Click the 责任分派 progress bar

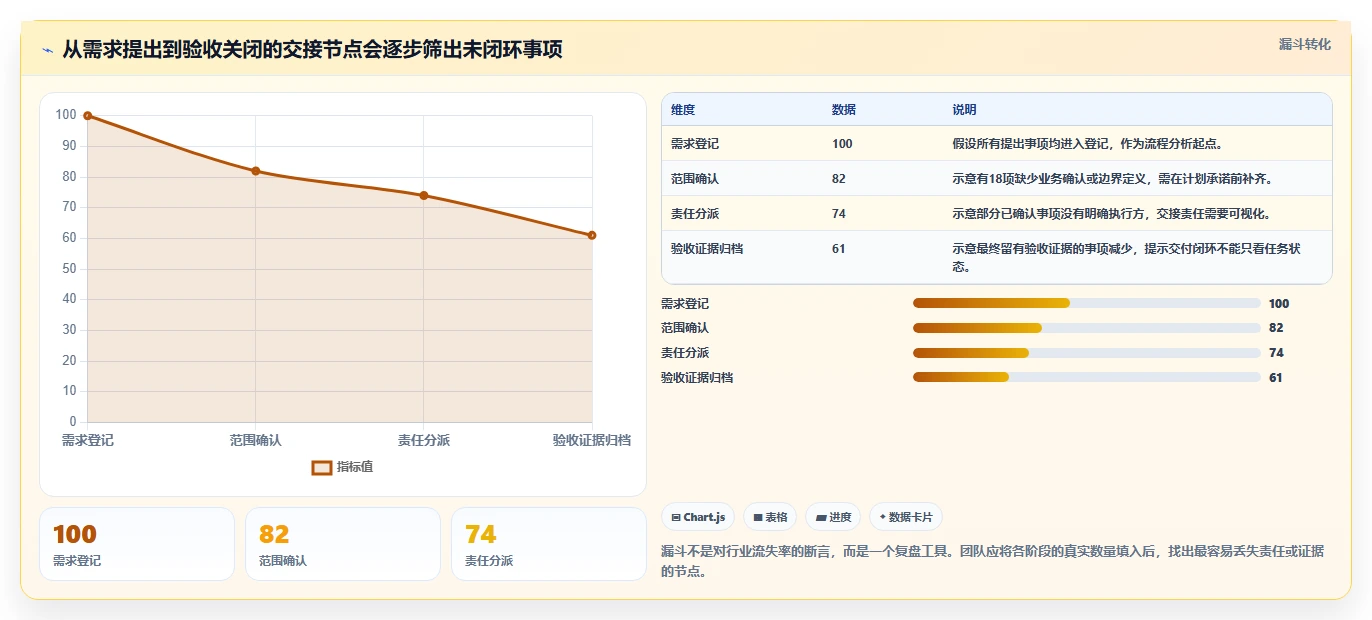(x=1087, y=352)
